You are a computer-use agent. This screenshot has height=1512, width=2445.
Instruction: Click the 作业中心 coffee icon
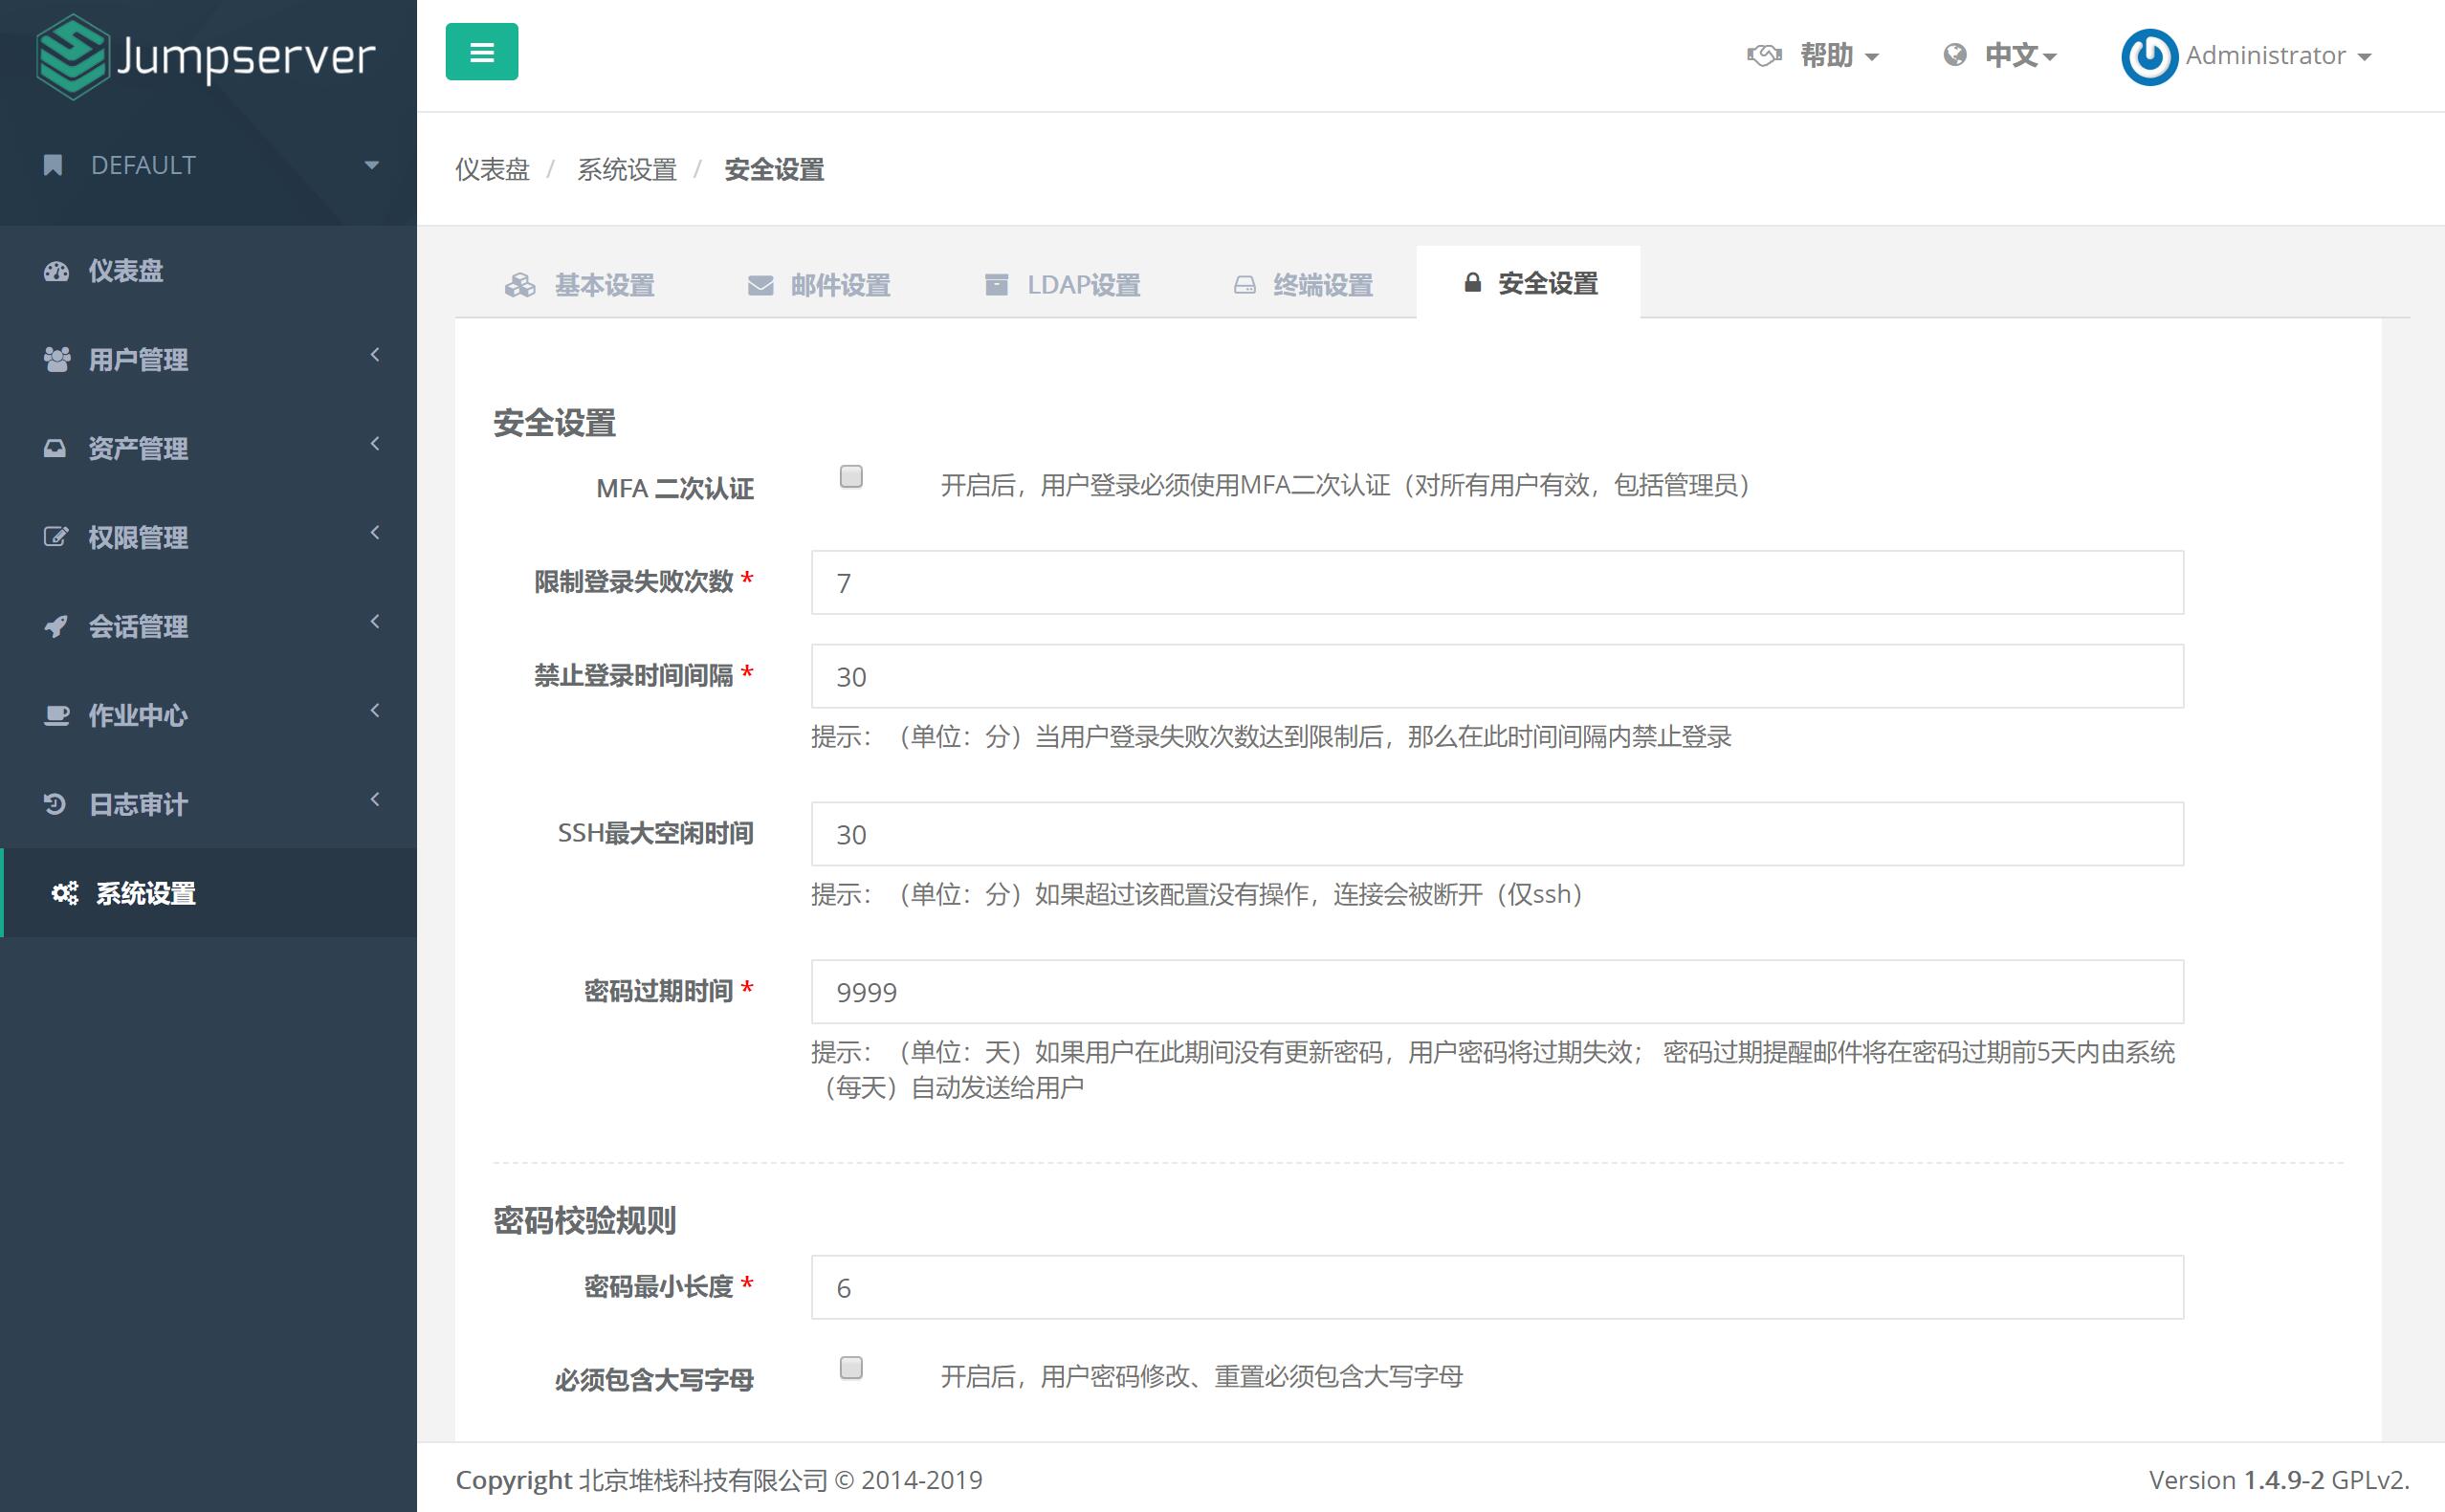57,715
